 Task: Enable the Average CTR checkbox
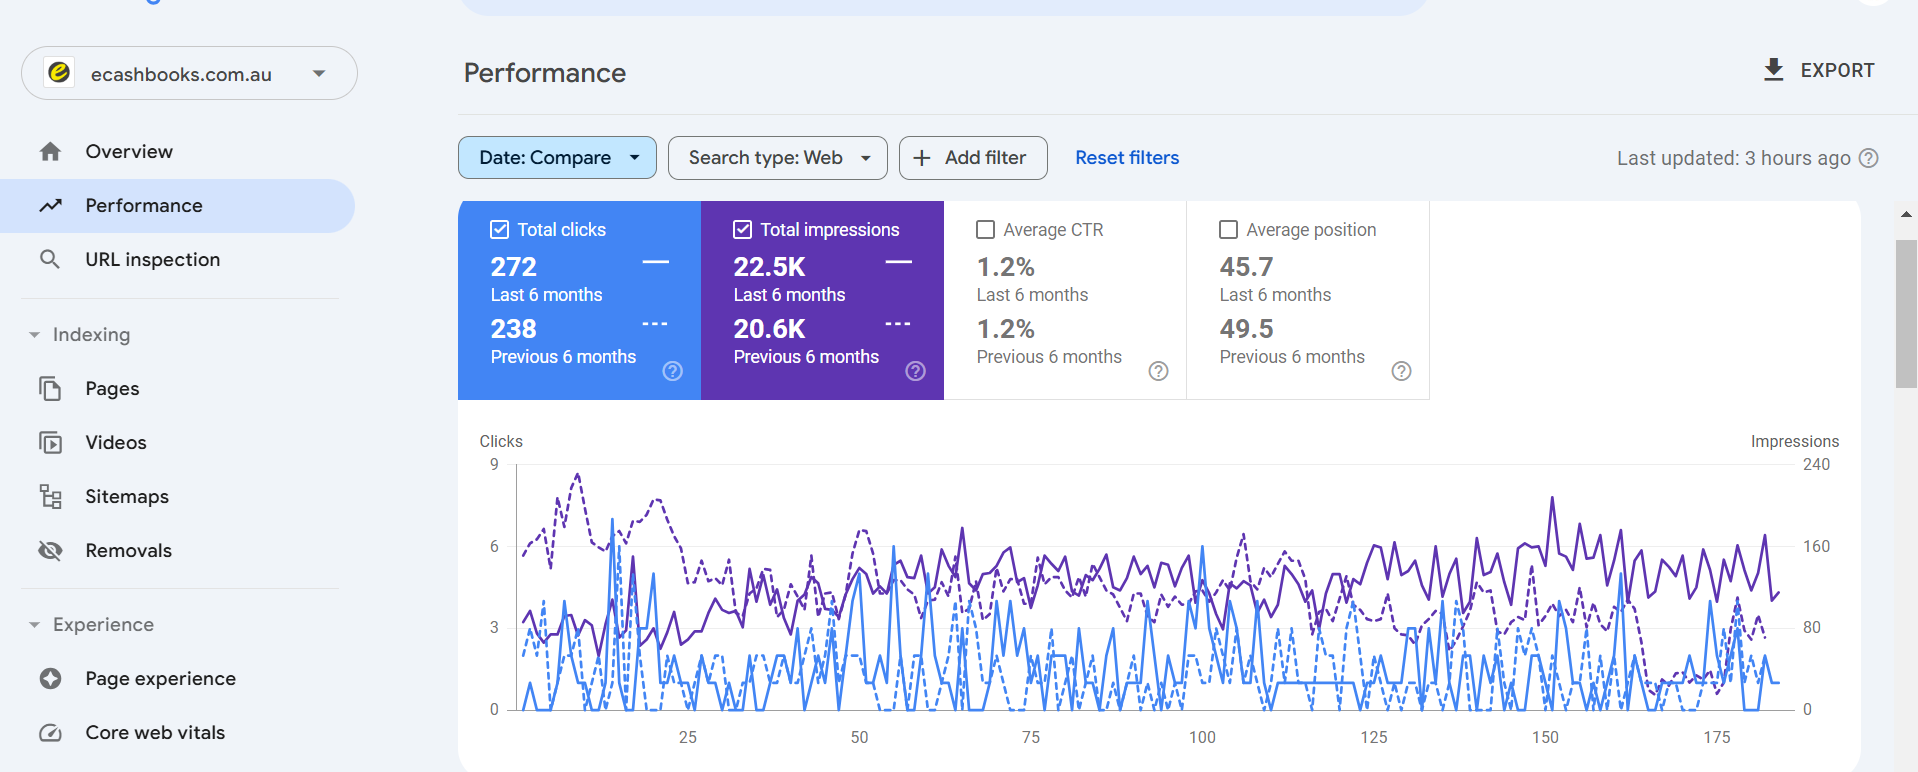pos(985,230)
